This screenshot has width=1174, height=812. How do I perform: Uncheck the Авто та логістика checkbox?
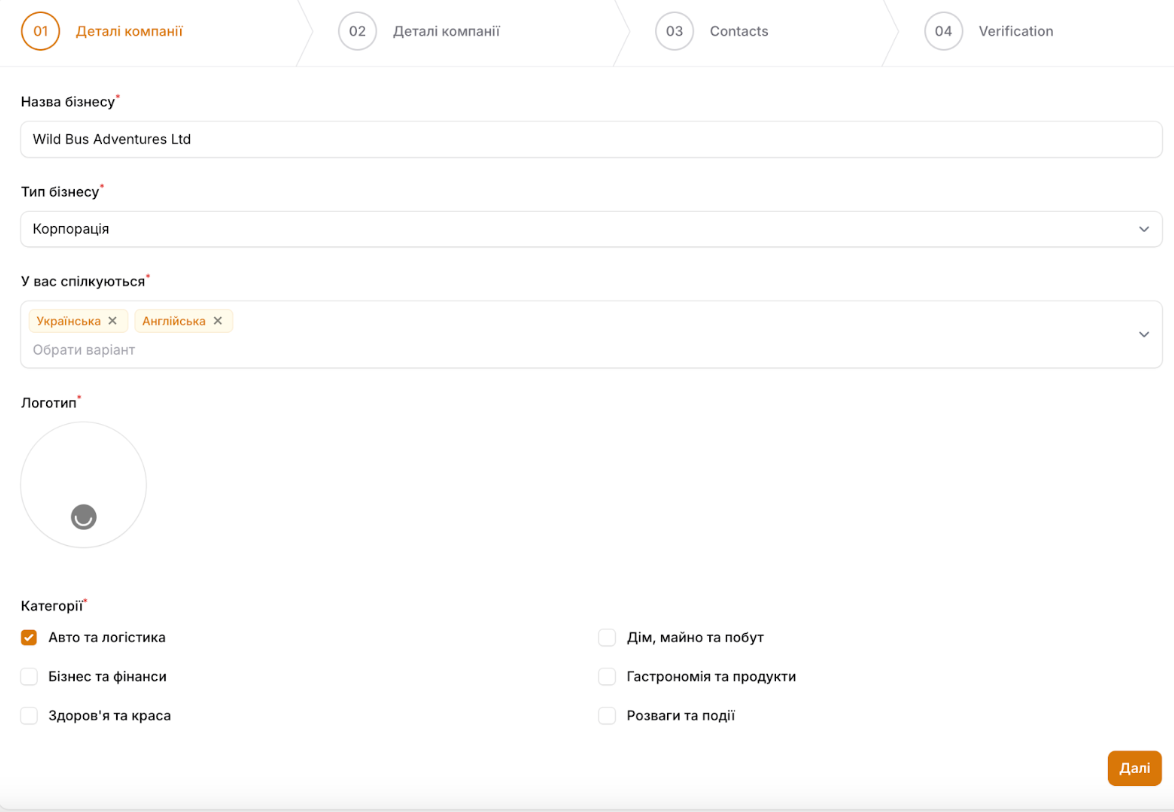(x=29, y=637)
